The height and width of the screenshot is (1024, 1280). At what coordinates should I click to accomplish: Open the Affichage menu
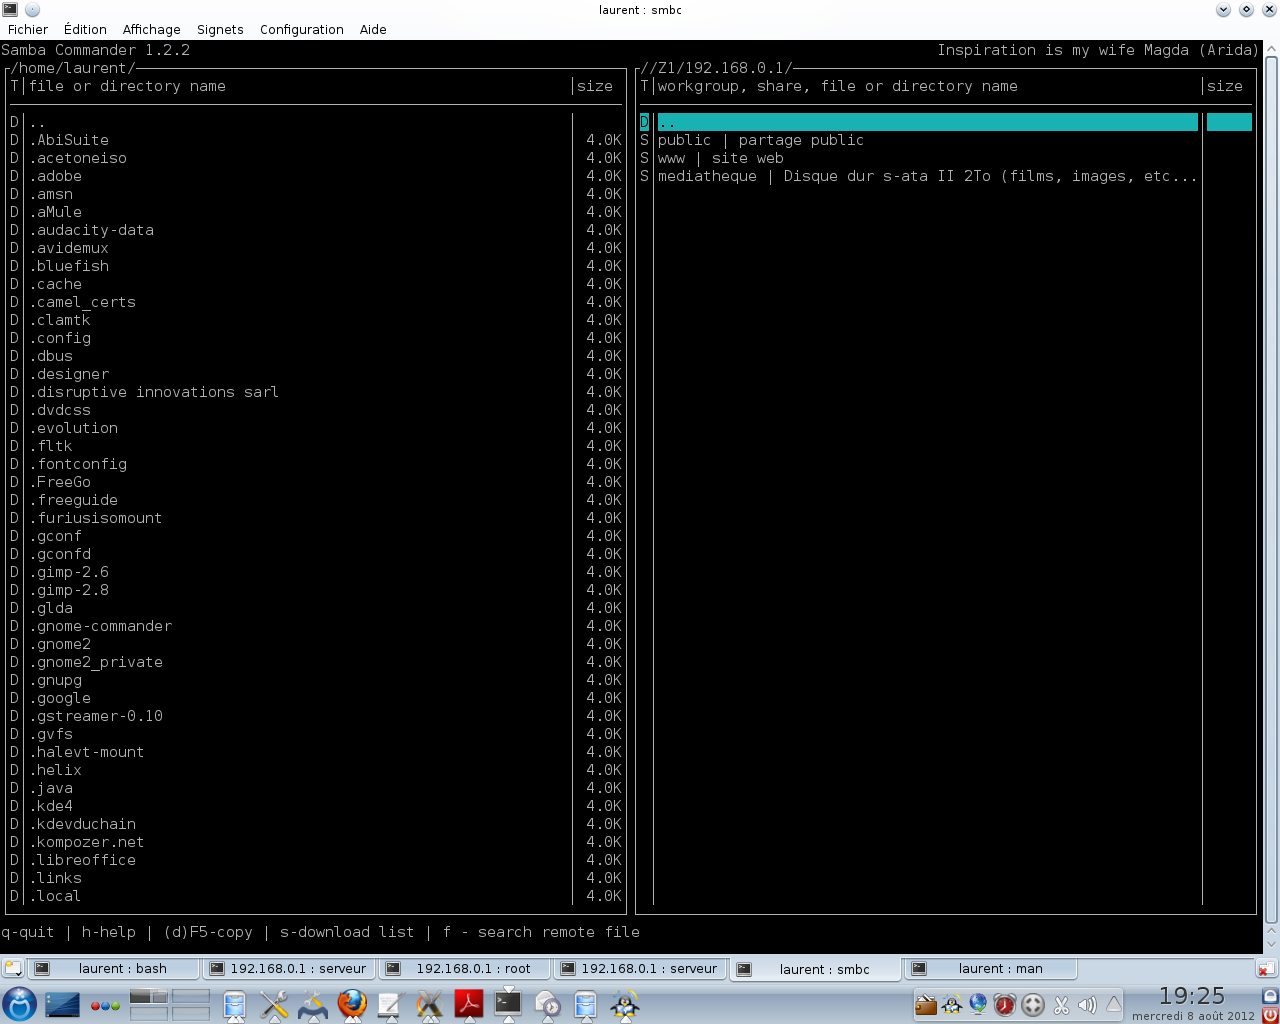(152, 29)
